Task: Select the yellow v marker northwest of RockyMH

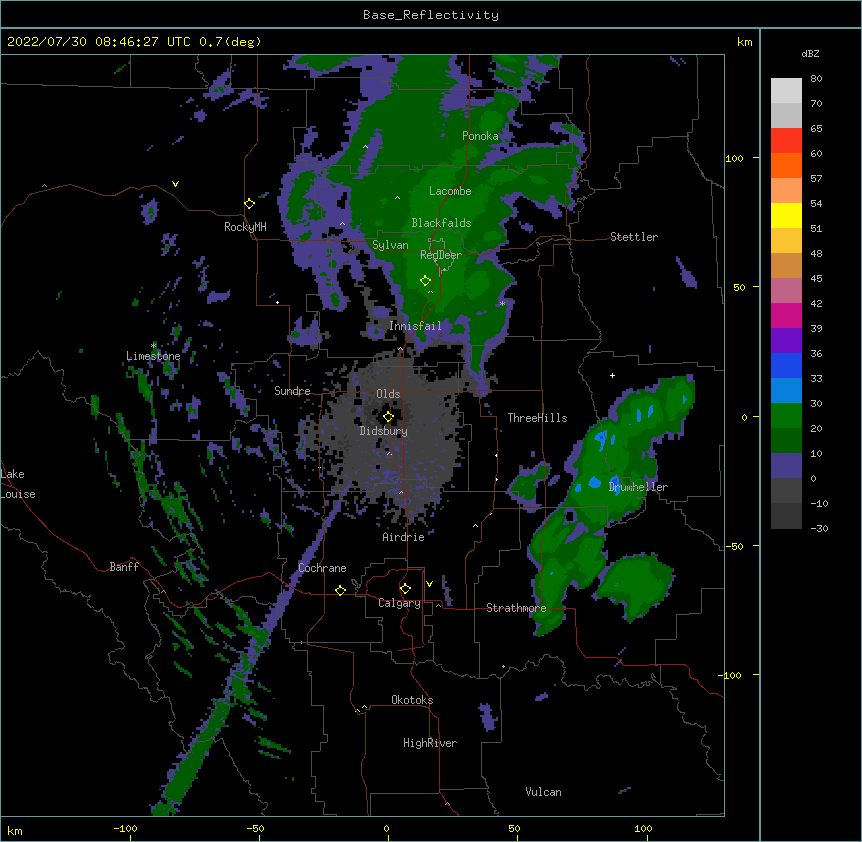Action: point(175,184)
